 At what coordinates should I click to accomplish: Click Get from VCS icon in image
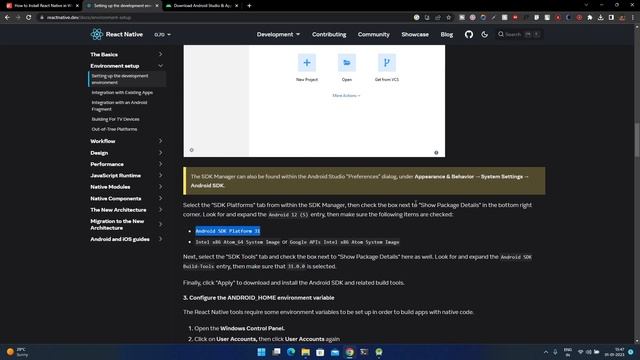click(387, 63)
